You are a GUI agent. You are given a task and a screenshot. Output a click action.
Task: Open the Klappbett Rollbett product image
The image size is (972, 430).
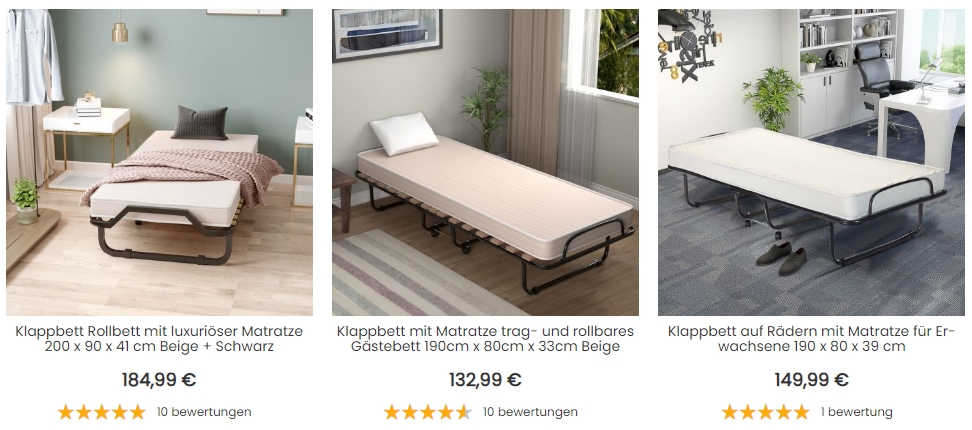point(159,162)
